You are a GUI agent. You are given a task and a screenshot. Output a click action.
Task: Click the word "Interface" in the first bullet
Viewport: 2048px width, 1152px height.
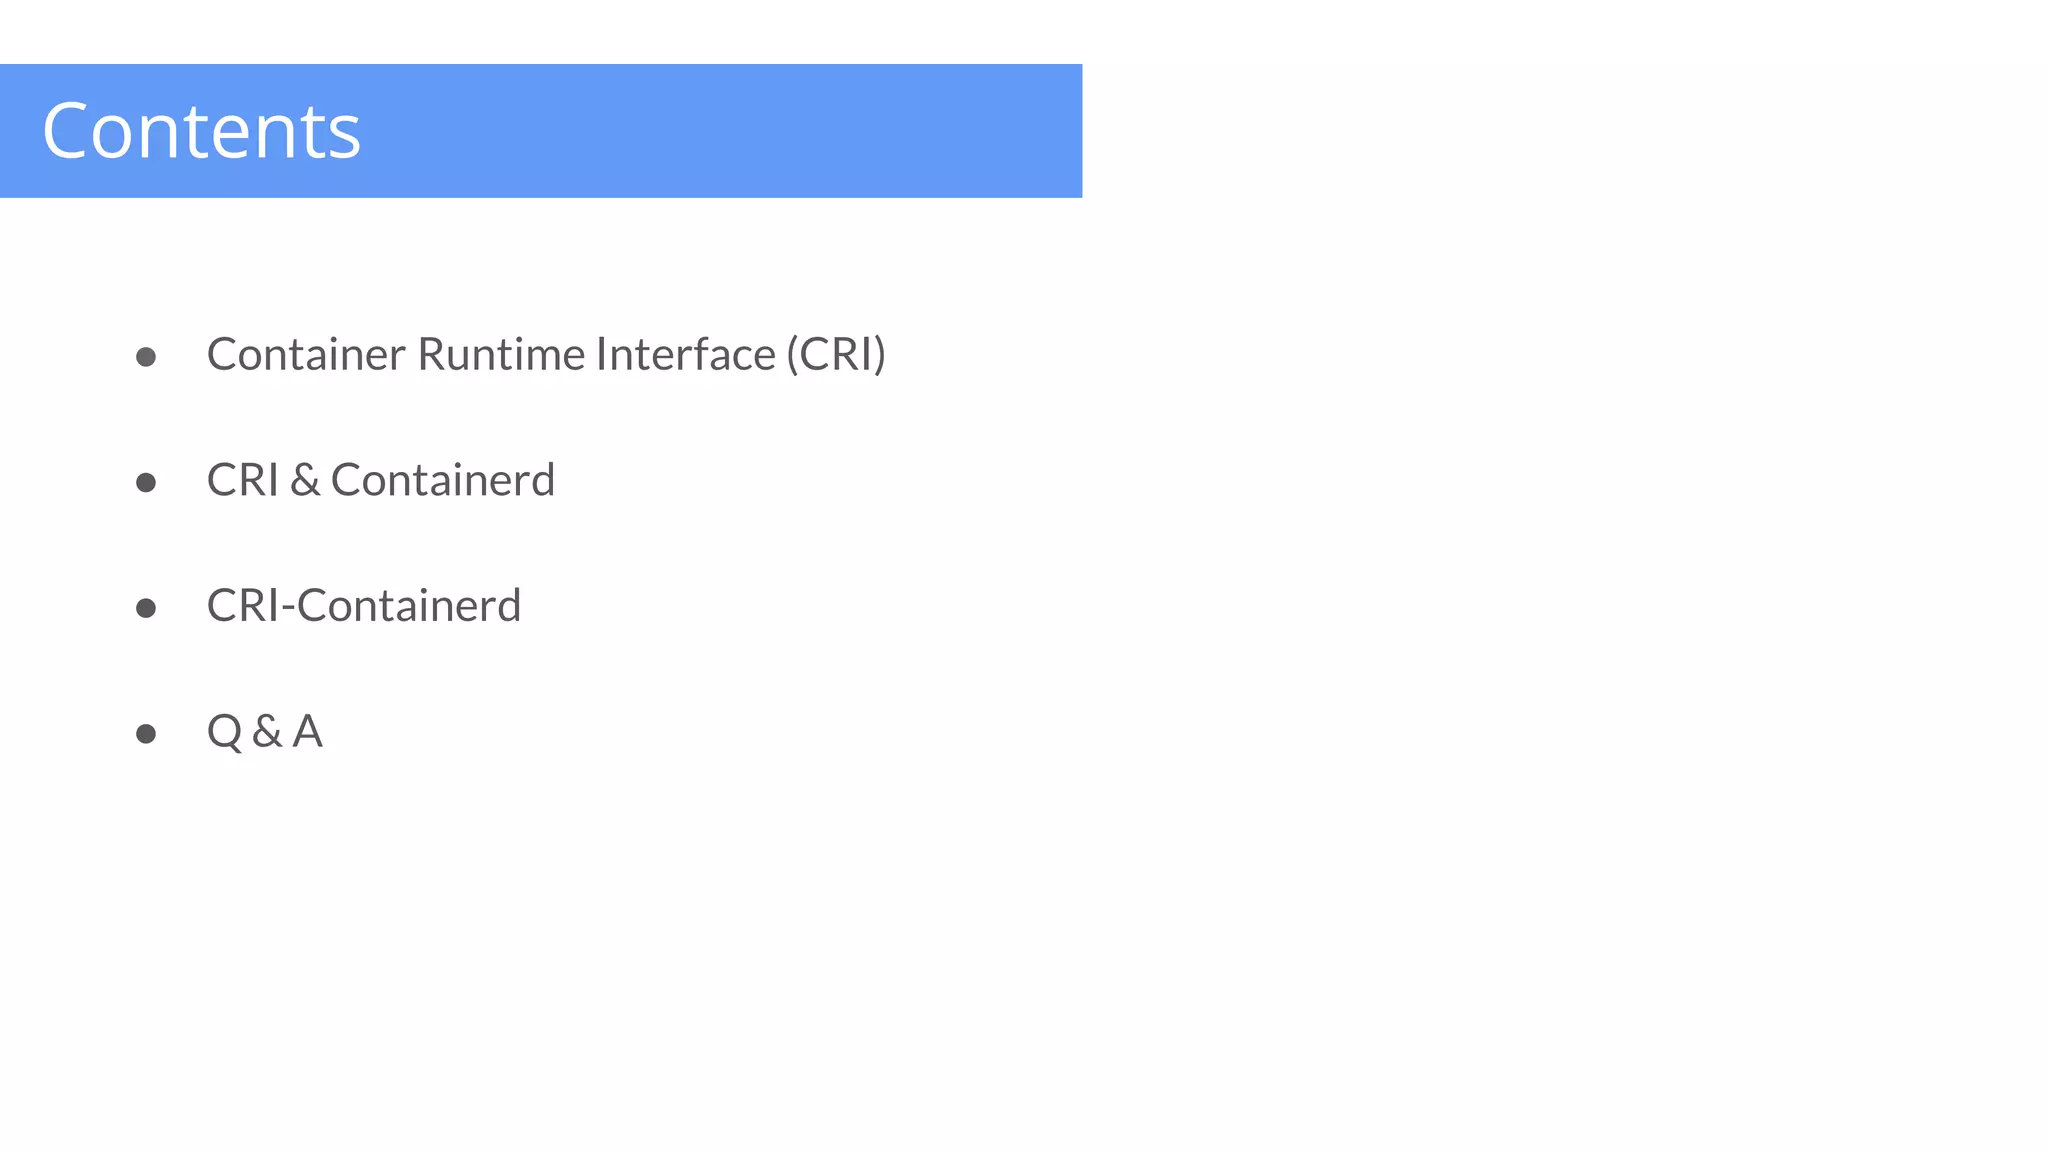pyautogui.click(x=685, y=355)
